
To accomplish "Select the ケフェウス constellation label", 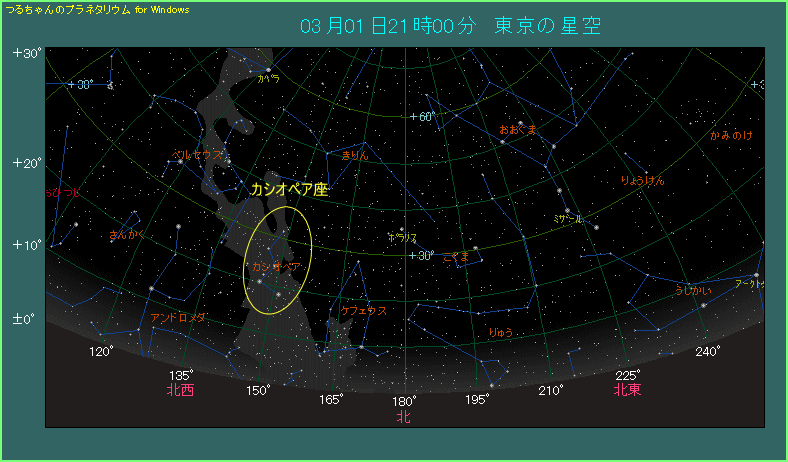I will tap(363, 311).
